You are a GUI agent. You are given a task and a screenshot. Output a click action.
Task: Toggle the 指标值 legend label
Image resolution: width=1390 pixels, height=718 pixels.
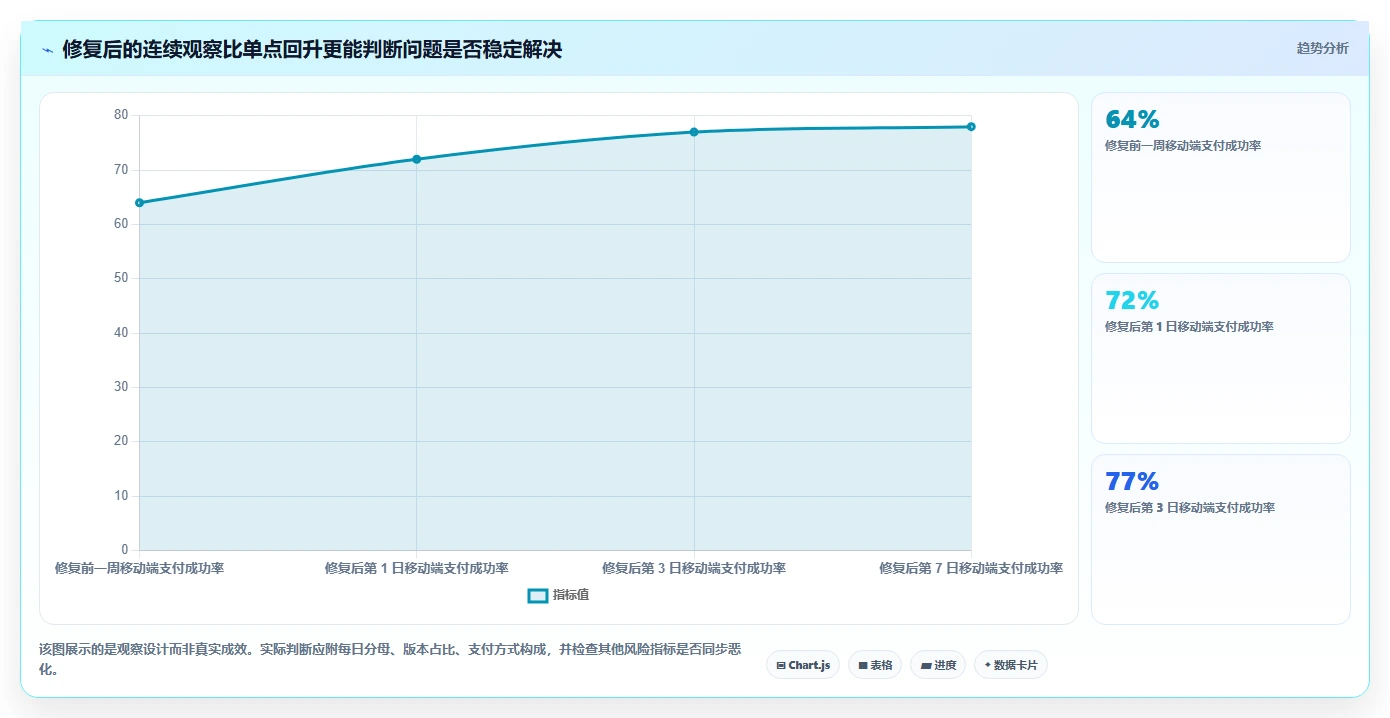click(571, 595)
